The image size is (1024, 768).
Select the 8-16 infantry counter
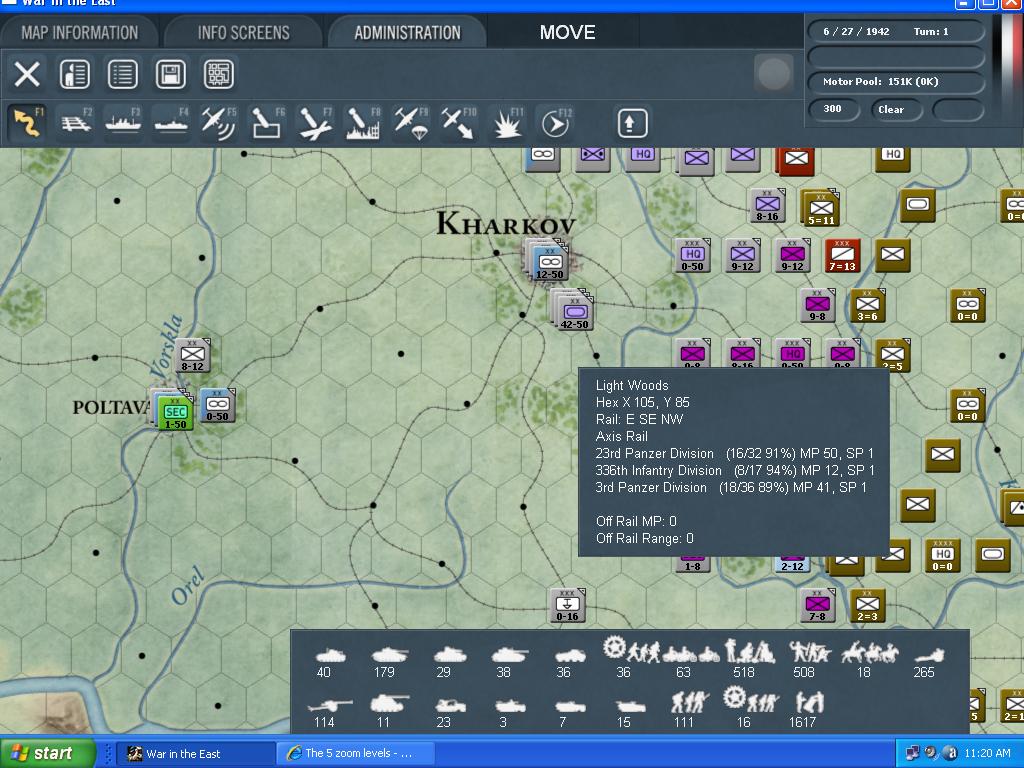click(767, 205)
